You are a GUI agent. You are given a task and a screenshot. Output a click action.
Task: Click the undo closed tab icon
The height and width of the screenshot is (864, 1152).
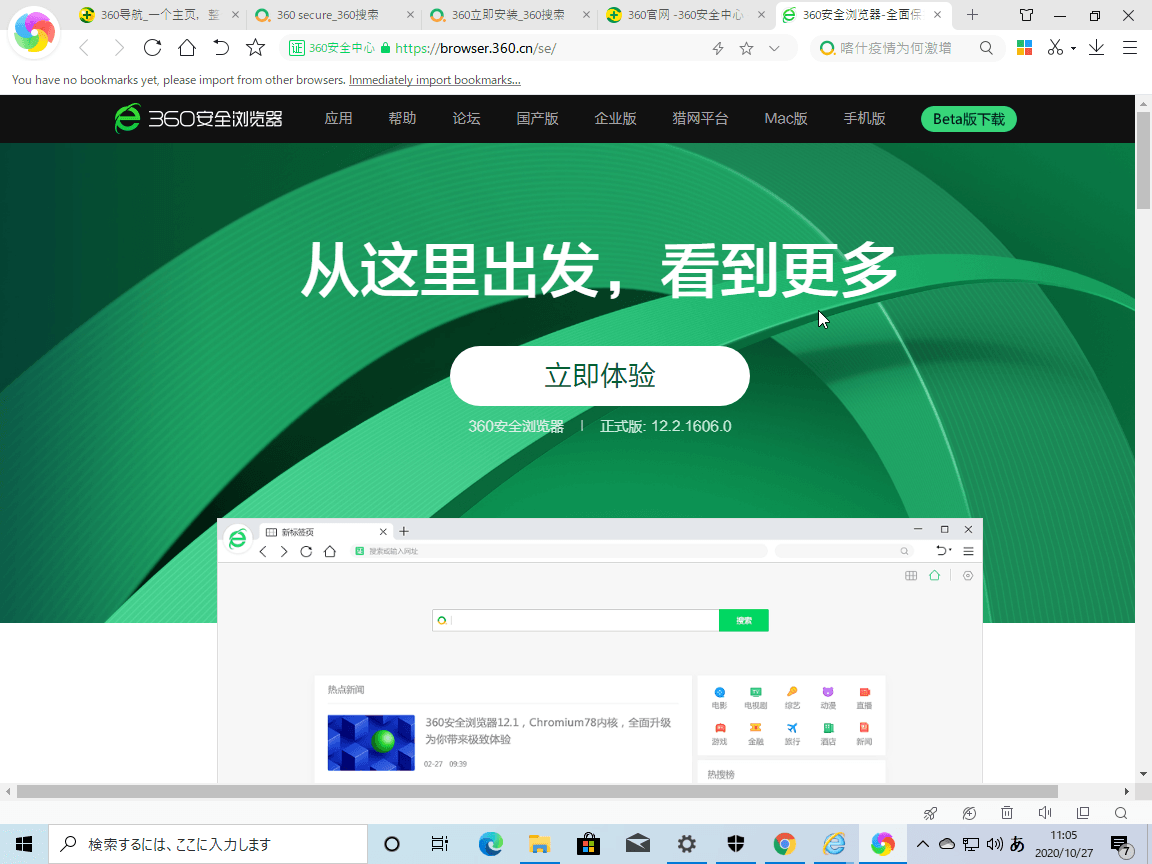(x=221, y=48)
